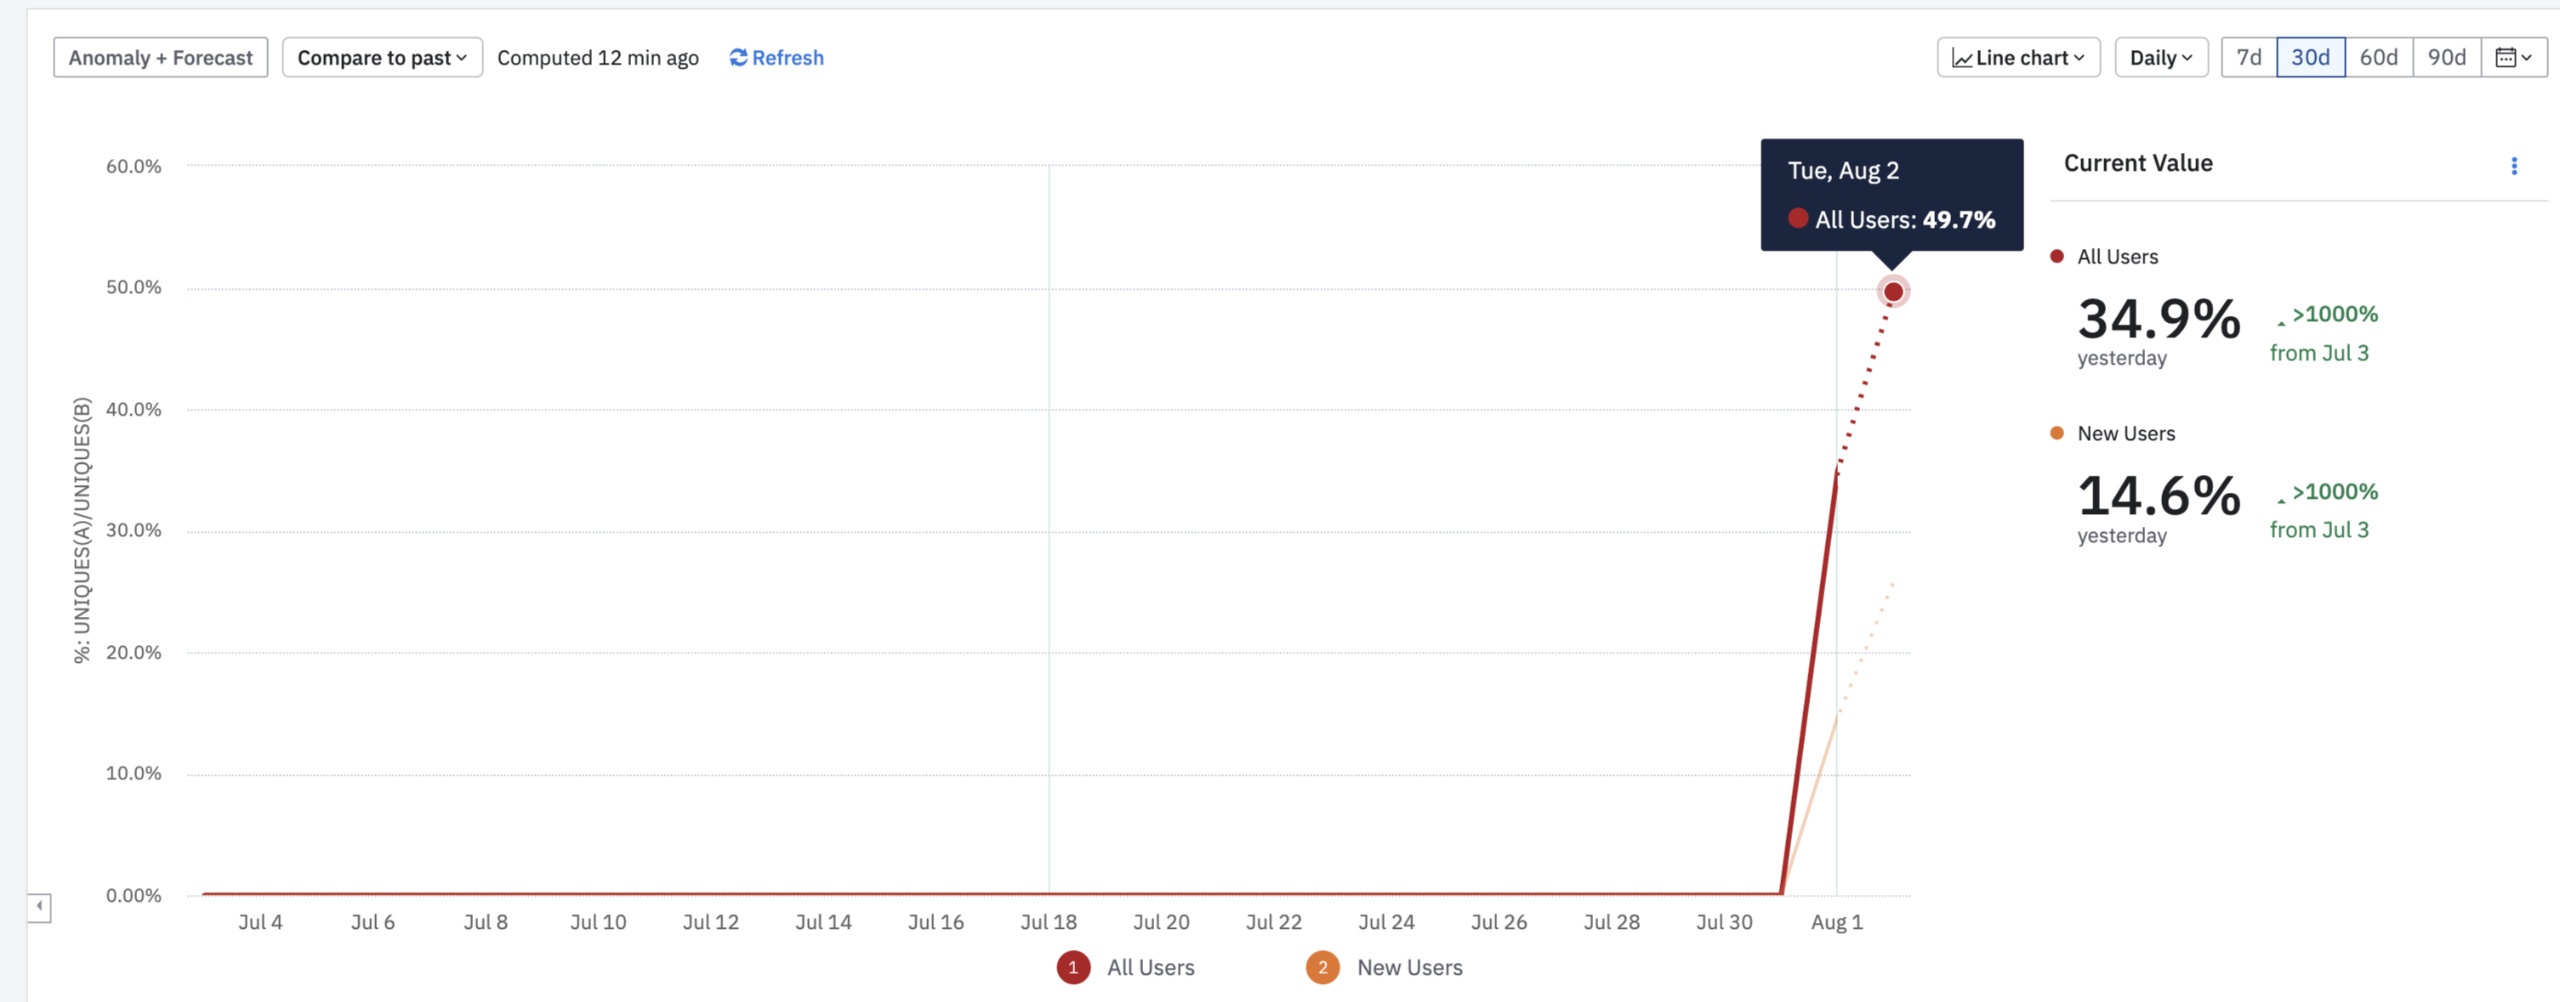Collapse the left side panel arrow
The width and height of the screenshot is (2560, 1002).
(39, 907)
